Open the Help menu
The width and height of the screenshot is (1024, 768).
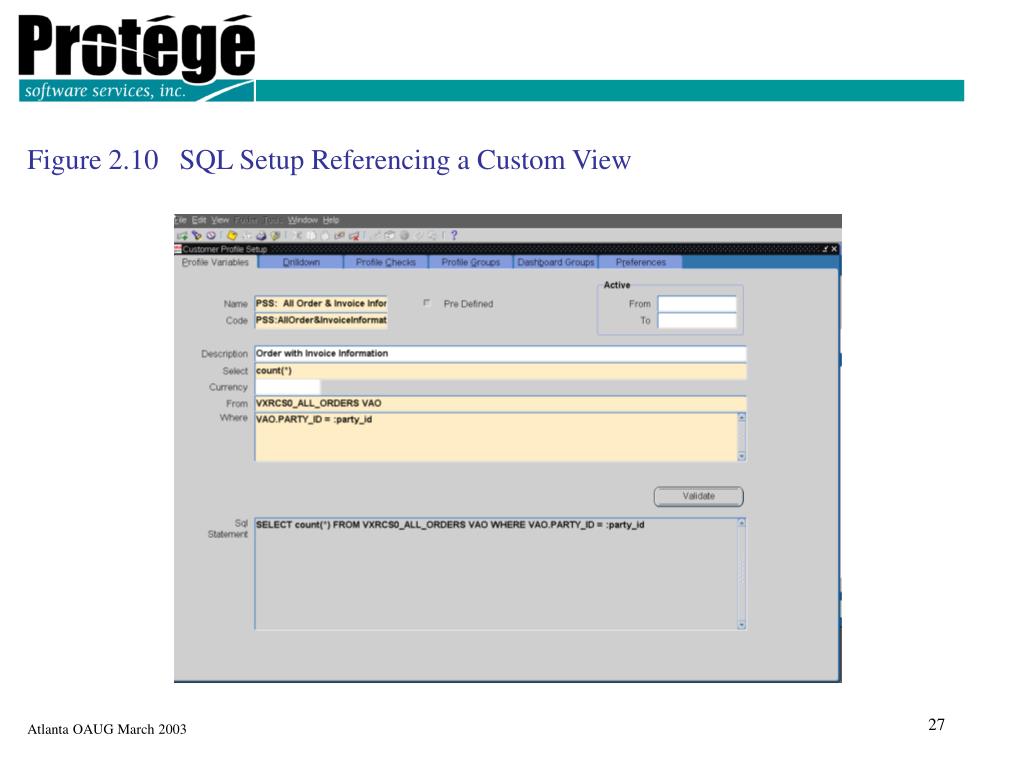pyautogui.click(x=331, y=220)
